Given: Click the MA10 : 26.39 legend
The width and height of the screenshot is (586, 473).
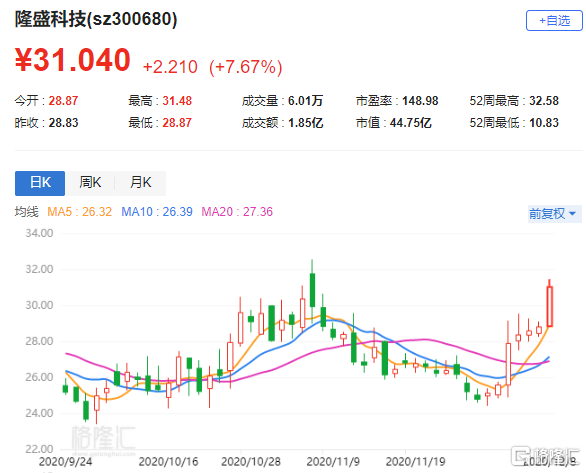Looking at the screenshot, I should tap(157, 212).
